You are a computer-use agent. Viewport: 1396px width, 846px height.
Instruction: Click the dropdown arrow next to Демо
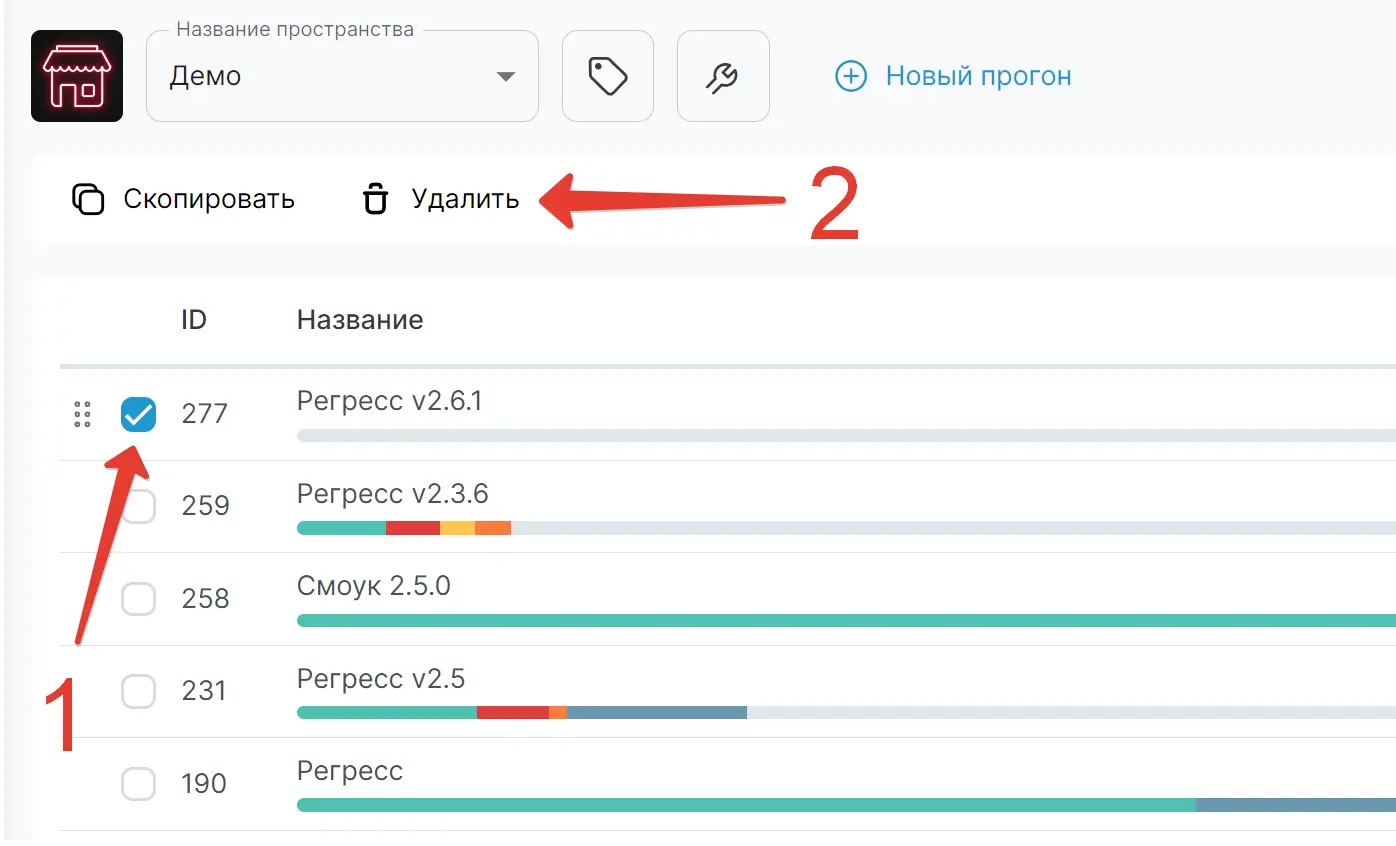click(x=507, y=75)
